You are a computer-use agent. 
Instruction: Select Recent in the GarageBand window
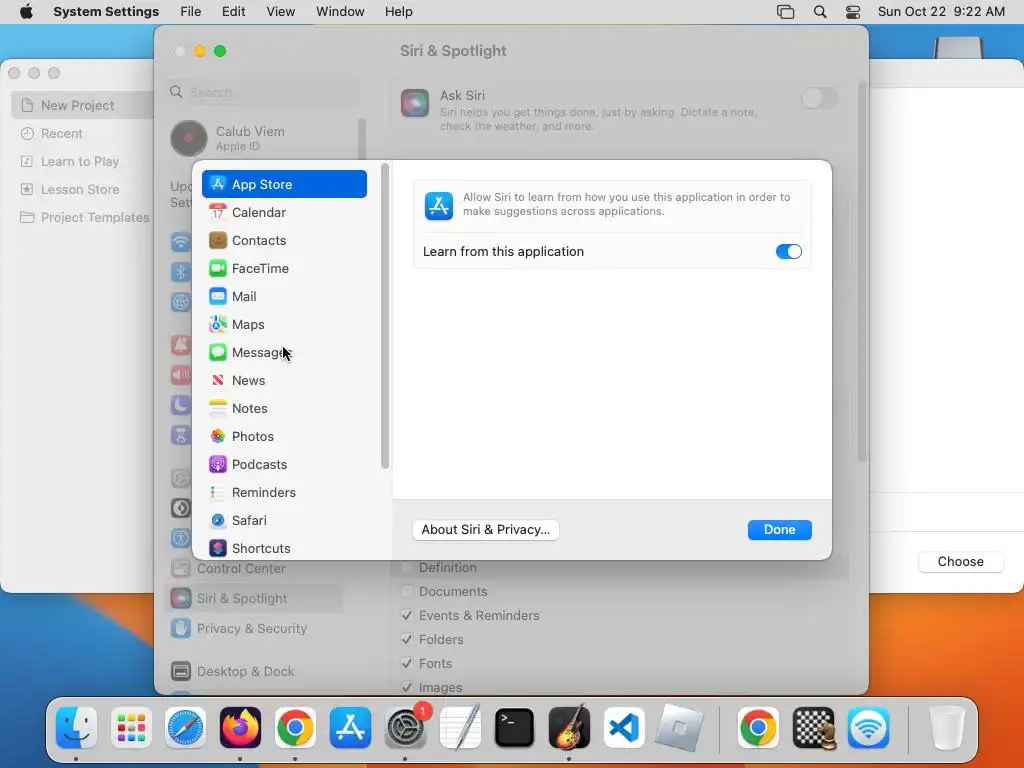point(83,133)
